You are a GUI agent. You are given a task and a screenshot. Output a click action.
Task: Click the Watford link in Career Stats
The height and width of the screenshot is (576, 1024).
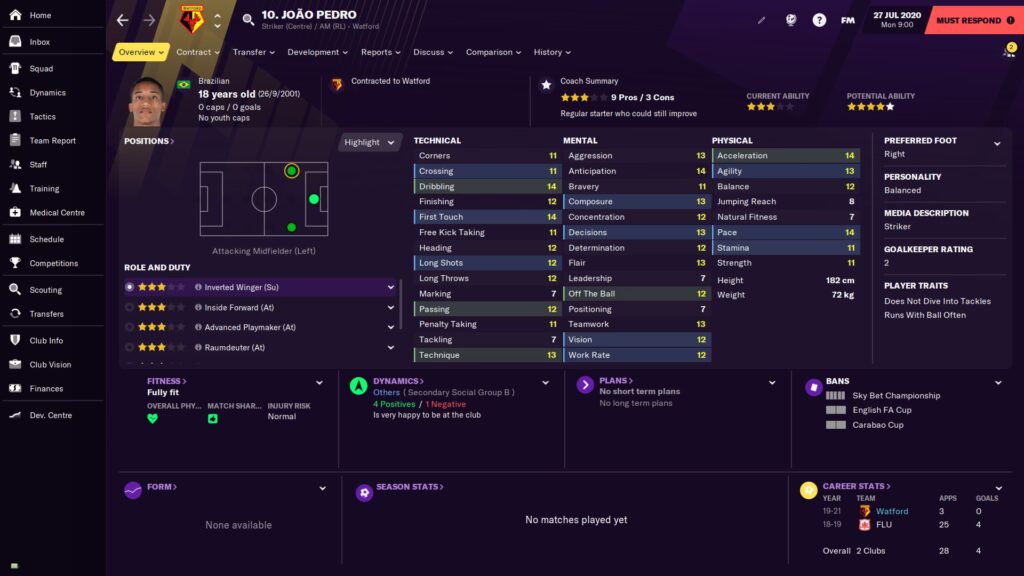(x=891, y=511)
